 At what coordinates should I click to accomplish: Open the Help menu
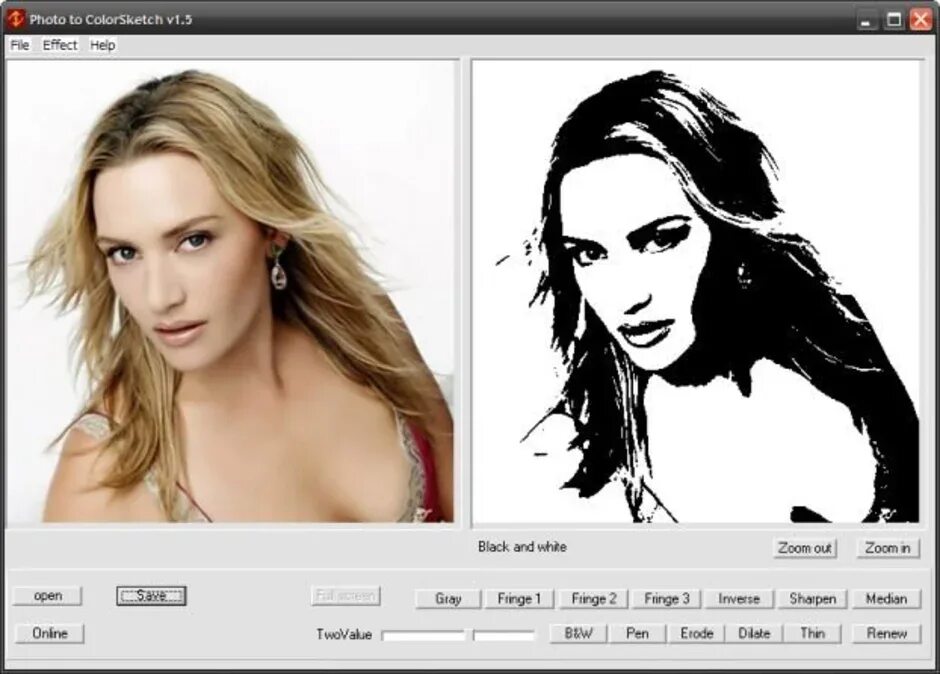(x=103, y=45)
